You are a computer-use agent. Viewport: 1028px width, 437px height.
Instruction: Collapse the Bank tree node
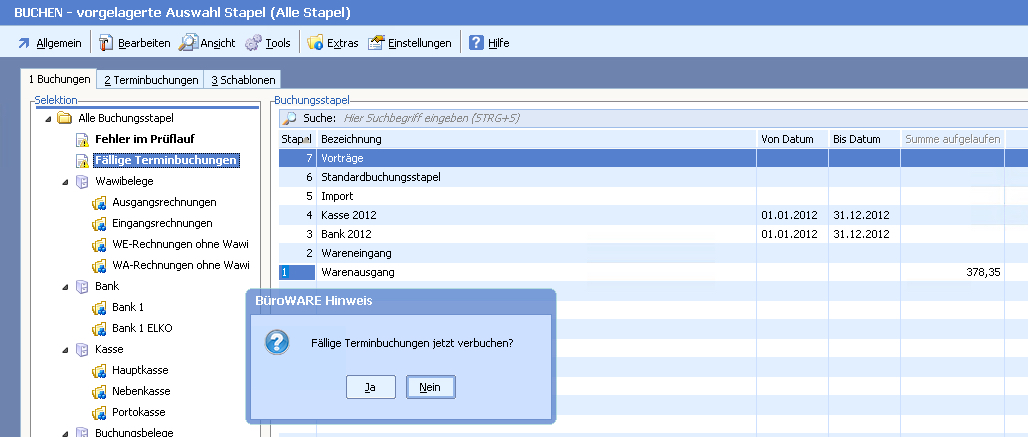tap(64, 286)
